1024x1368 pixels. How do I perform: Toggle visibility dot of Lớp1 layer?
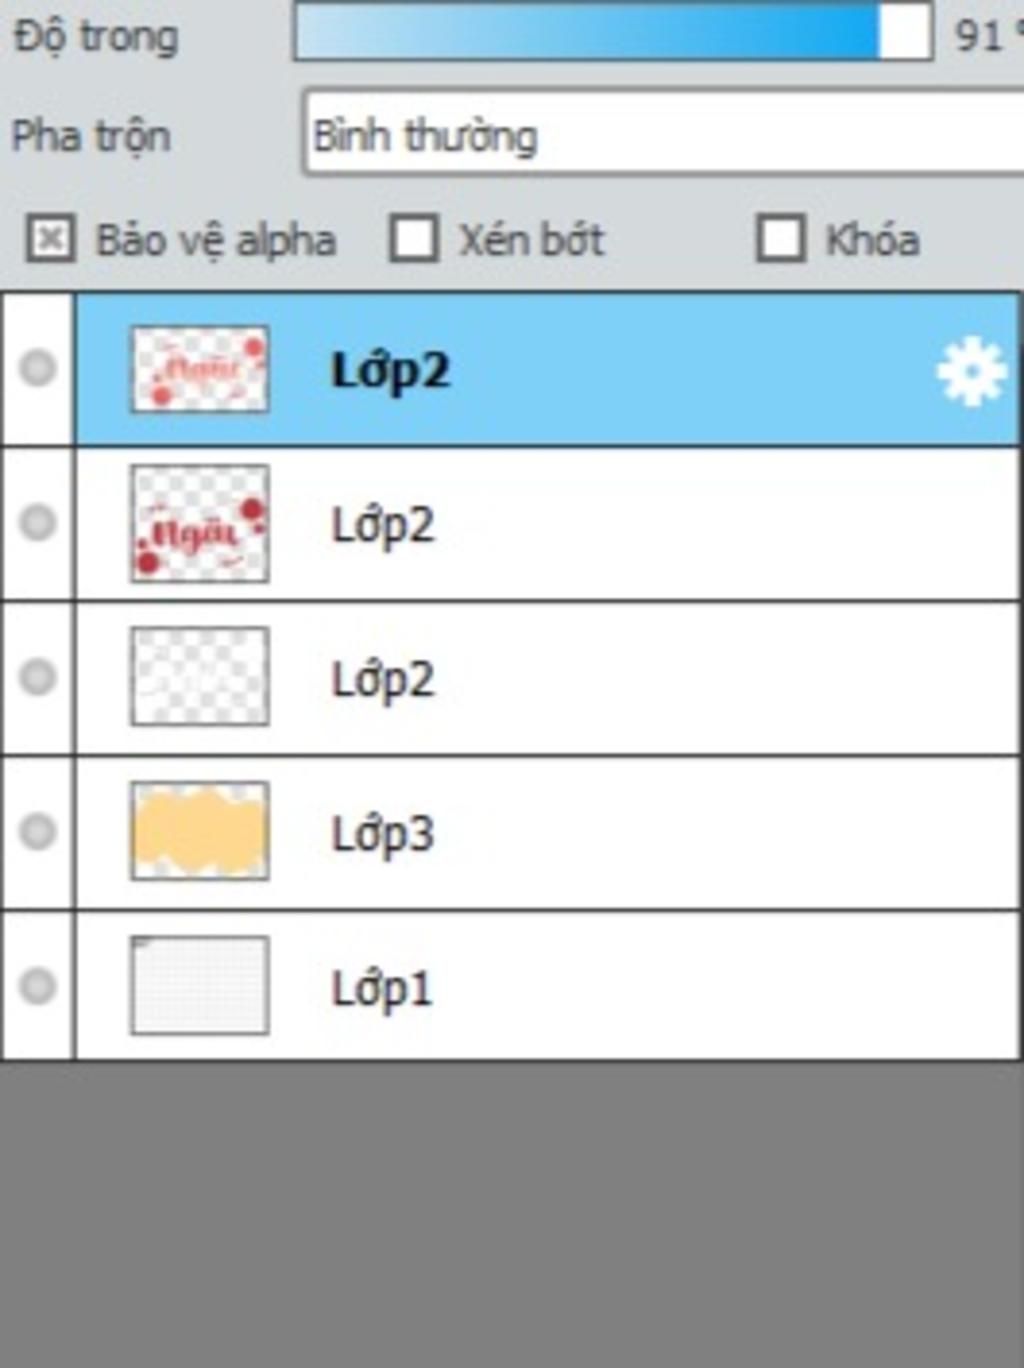pyautogui.click(x=38, y=986)
